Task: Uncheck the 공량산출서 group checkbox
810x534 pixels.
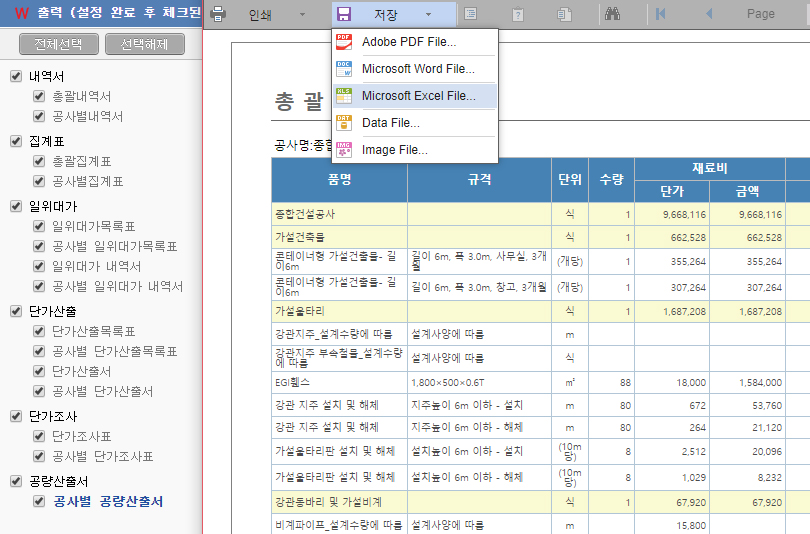Action: click(16, 481)
